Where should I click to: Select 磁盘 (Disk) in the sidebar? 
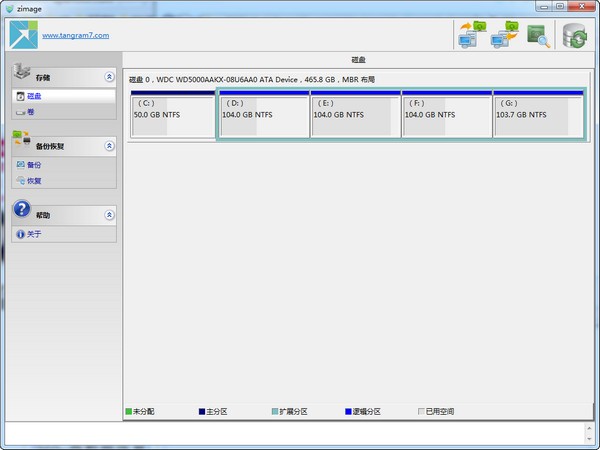pos(35,96)
